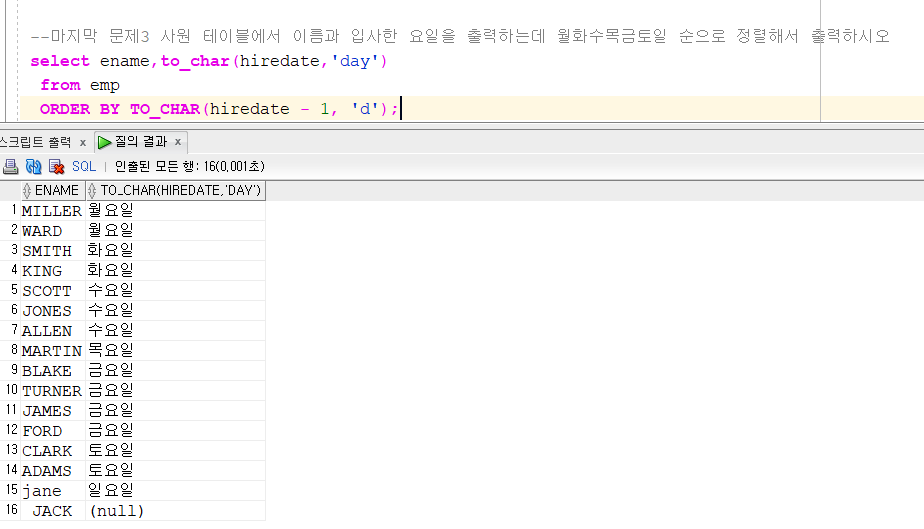Viewport: 924px width, 529px height.
Task: Click the refresh query results icon
Action: point(34,167)
